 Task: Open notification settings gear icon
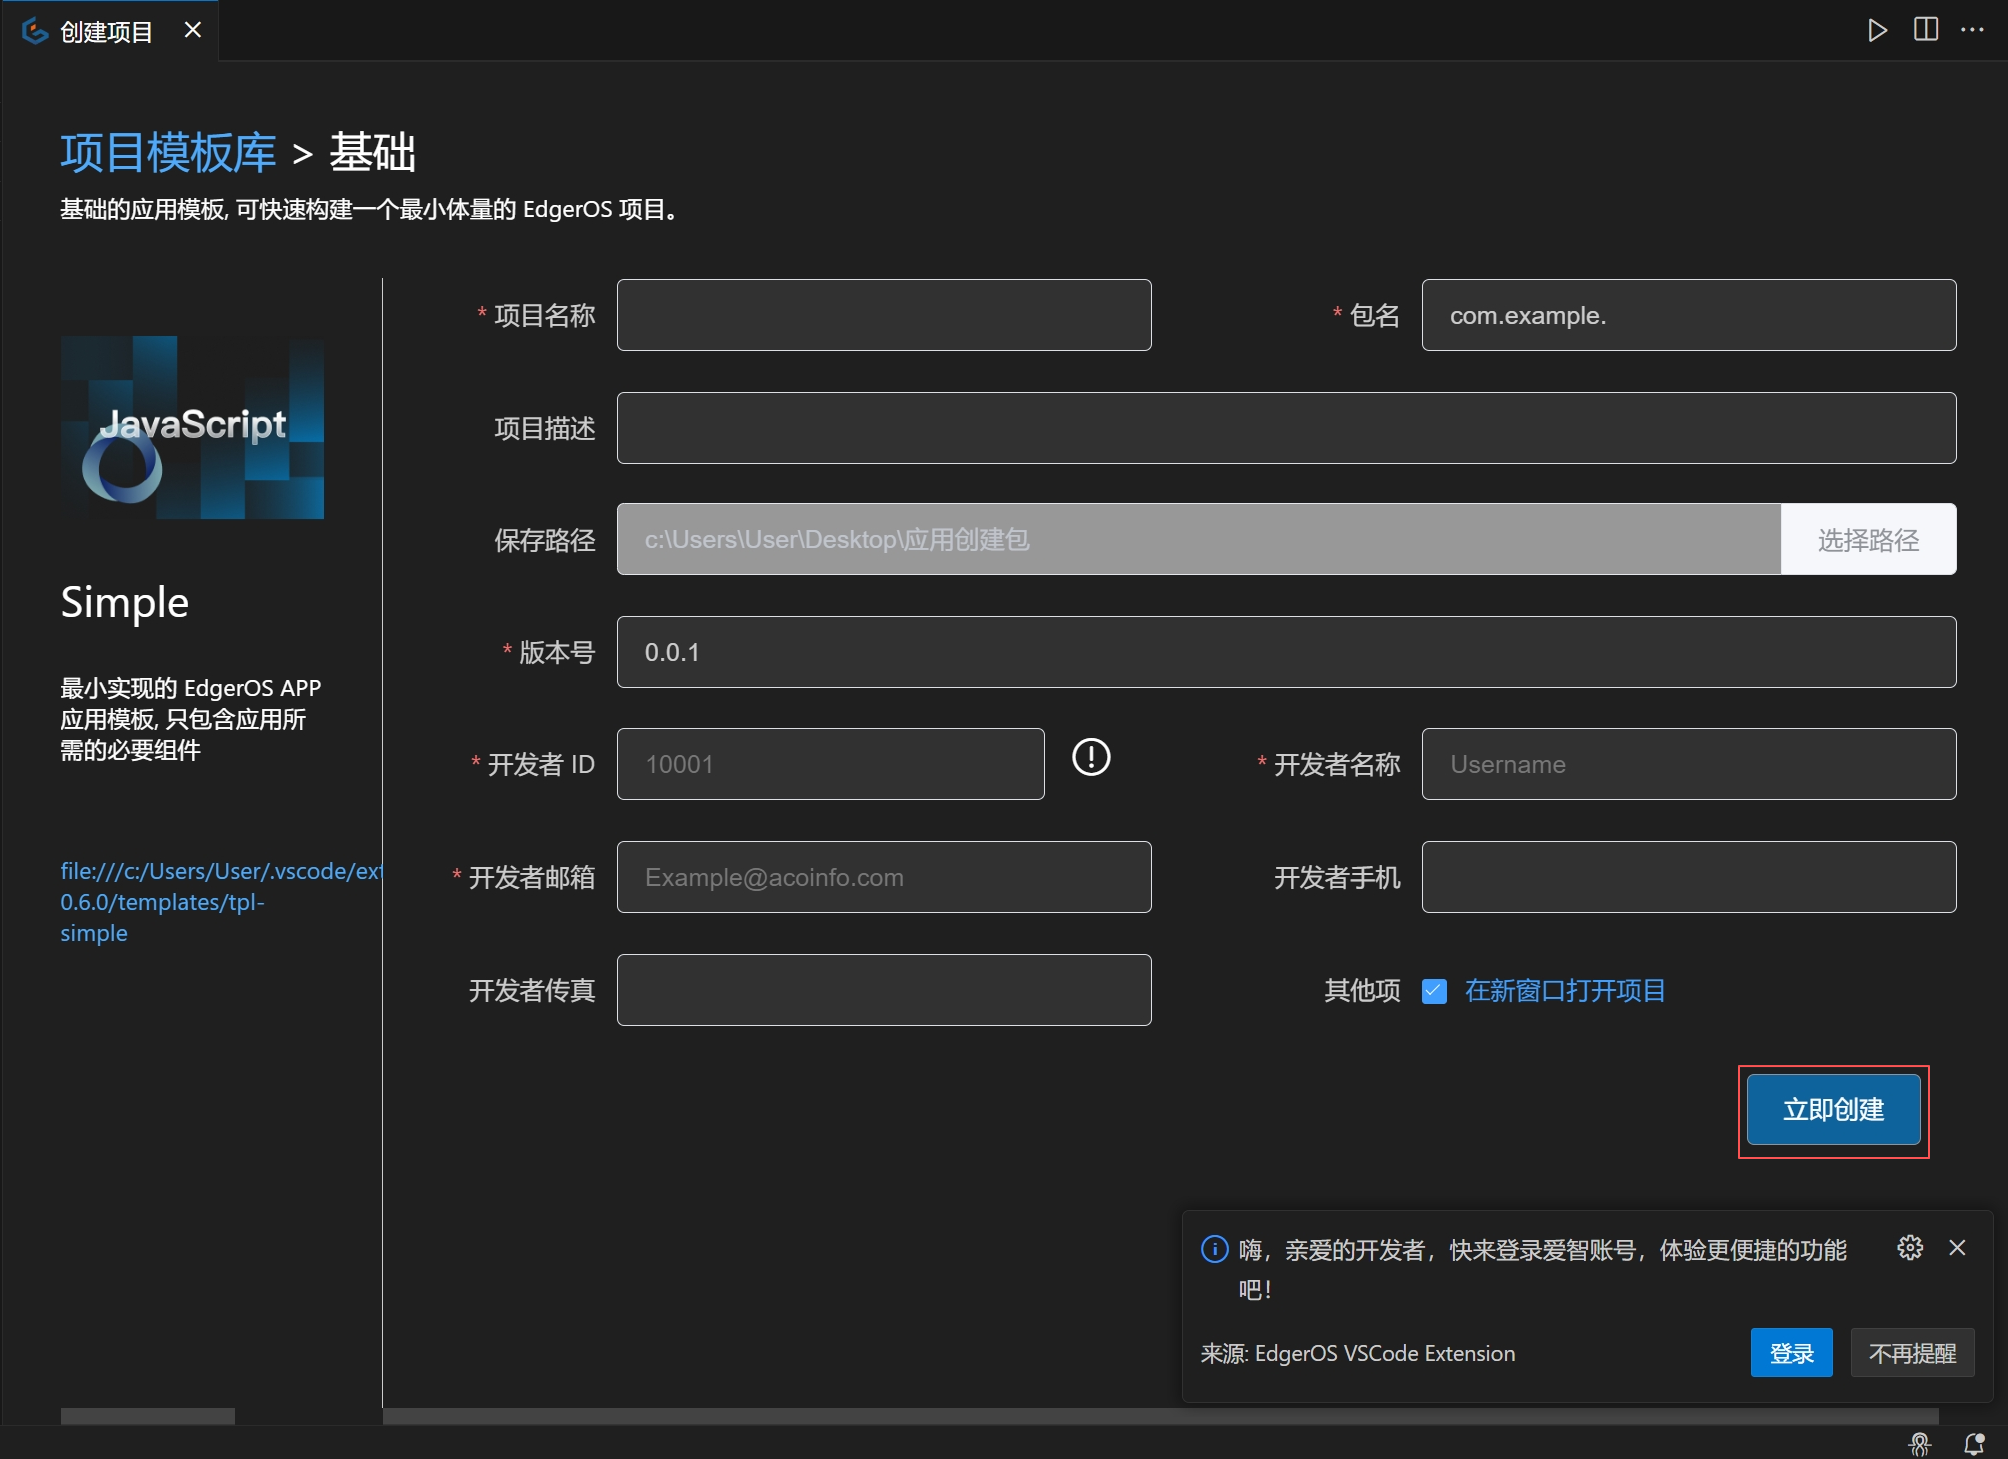pos(1910,1247)
